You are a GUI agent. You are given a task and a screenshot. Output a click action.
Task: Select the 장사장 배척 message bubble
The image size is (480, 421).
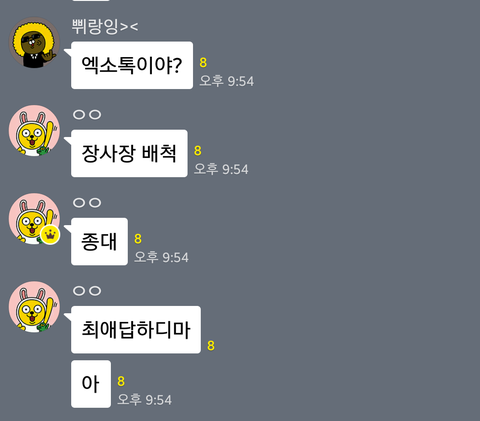(x=129, y=153)
